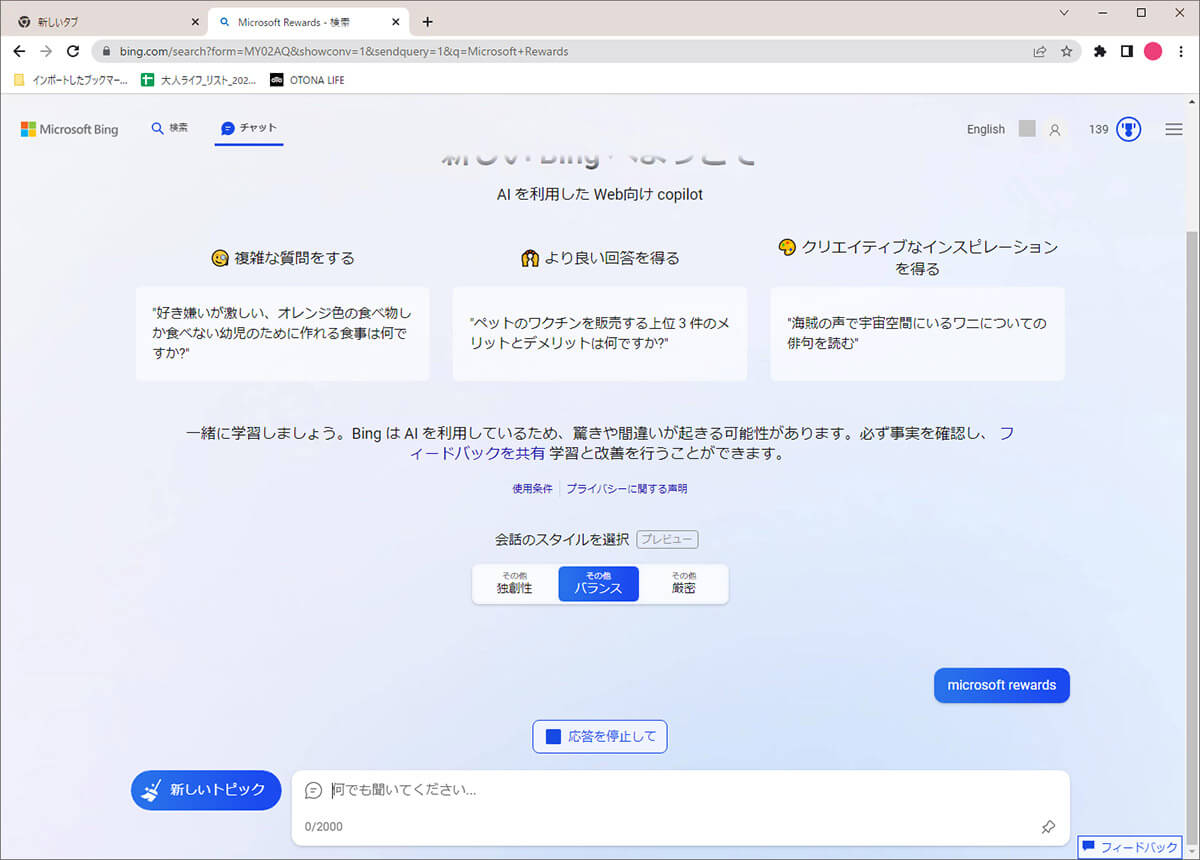The height and width of the screenshot is (860, 1200).
Task: Click the 海賊の声 haiku example prompt card
Action: 917,334
